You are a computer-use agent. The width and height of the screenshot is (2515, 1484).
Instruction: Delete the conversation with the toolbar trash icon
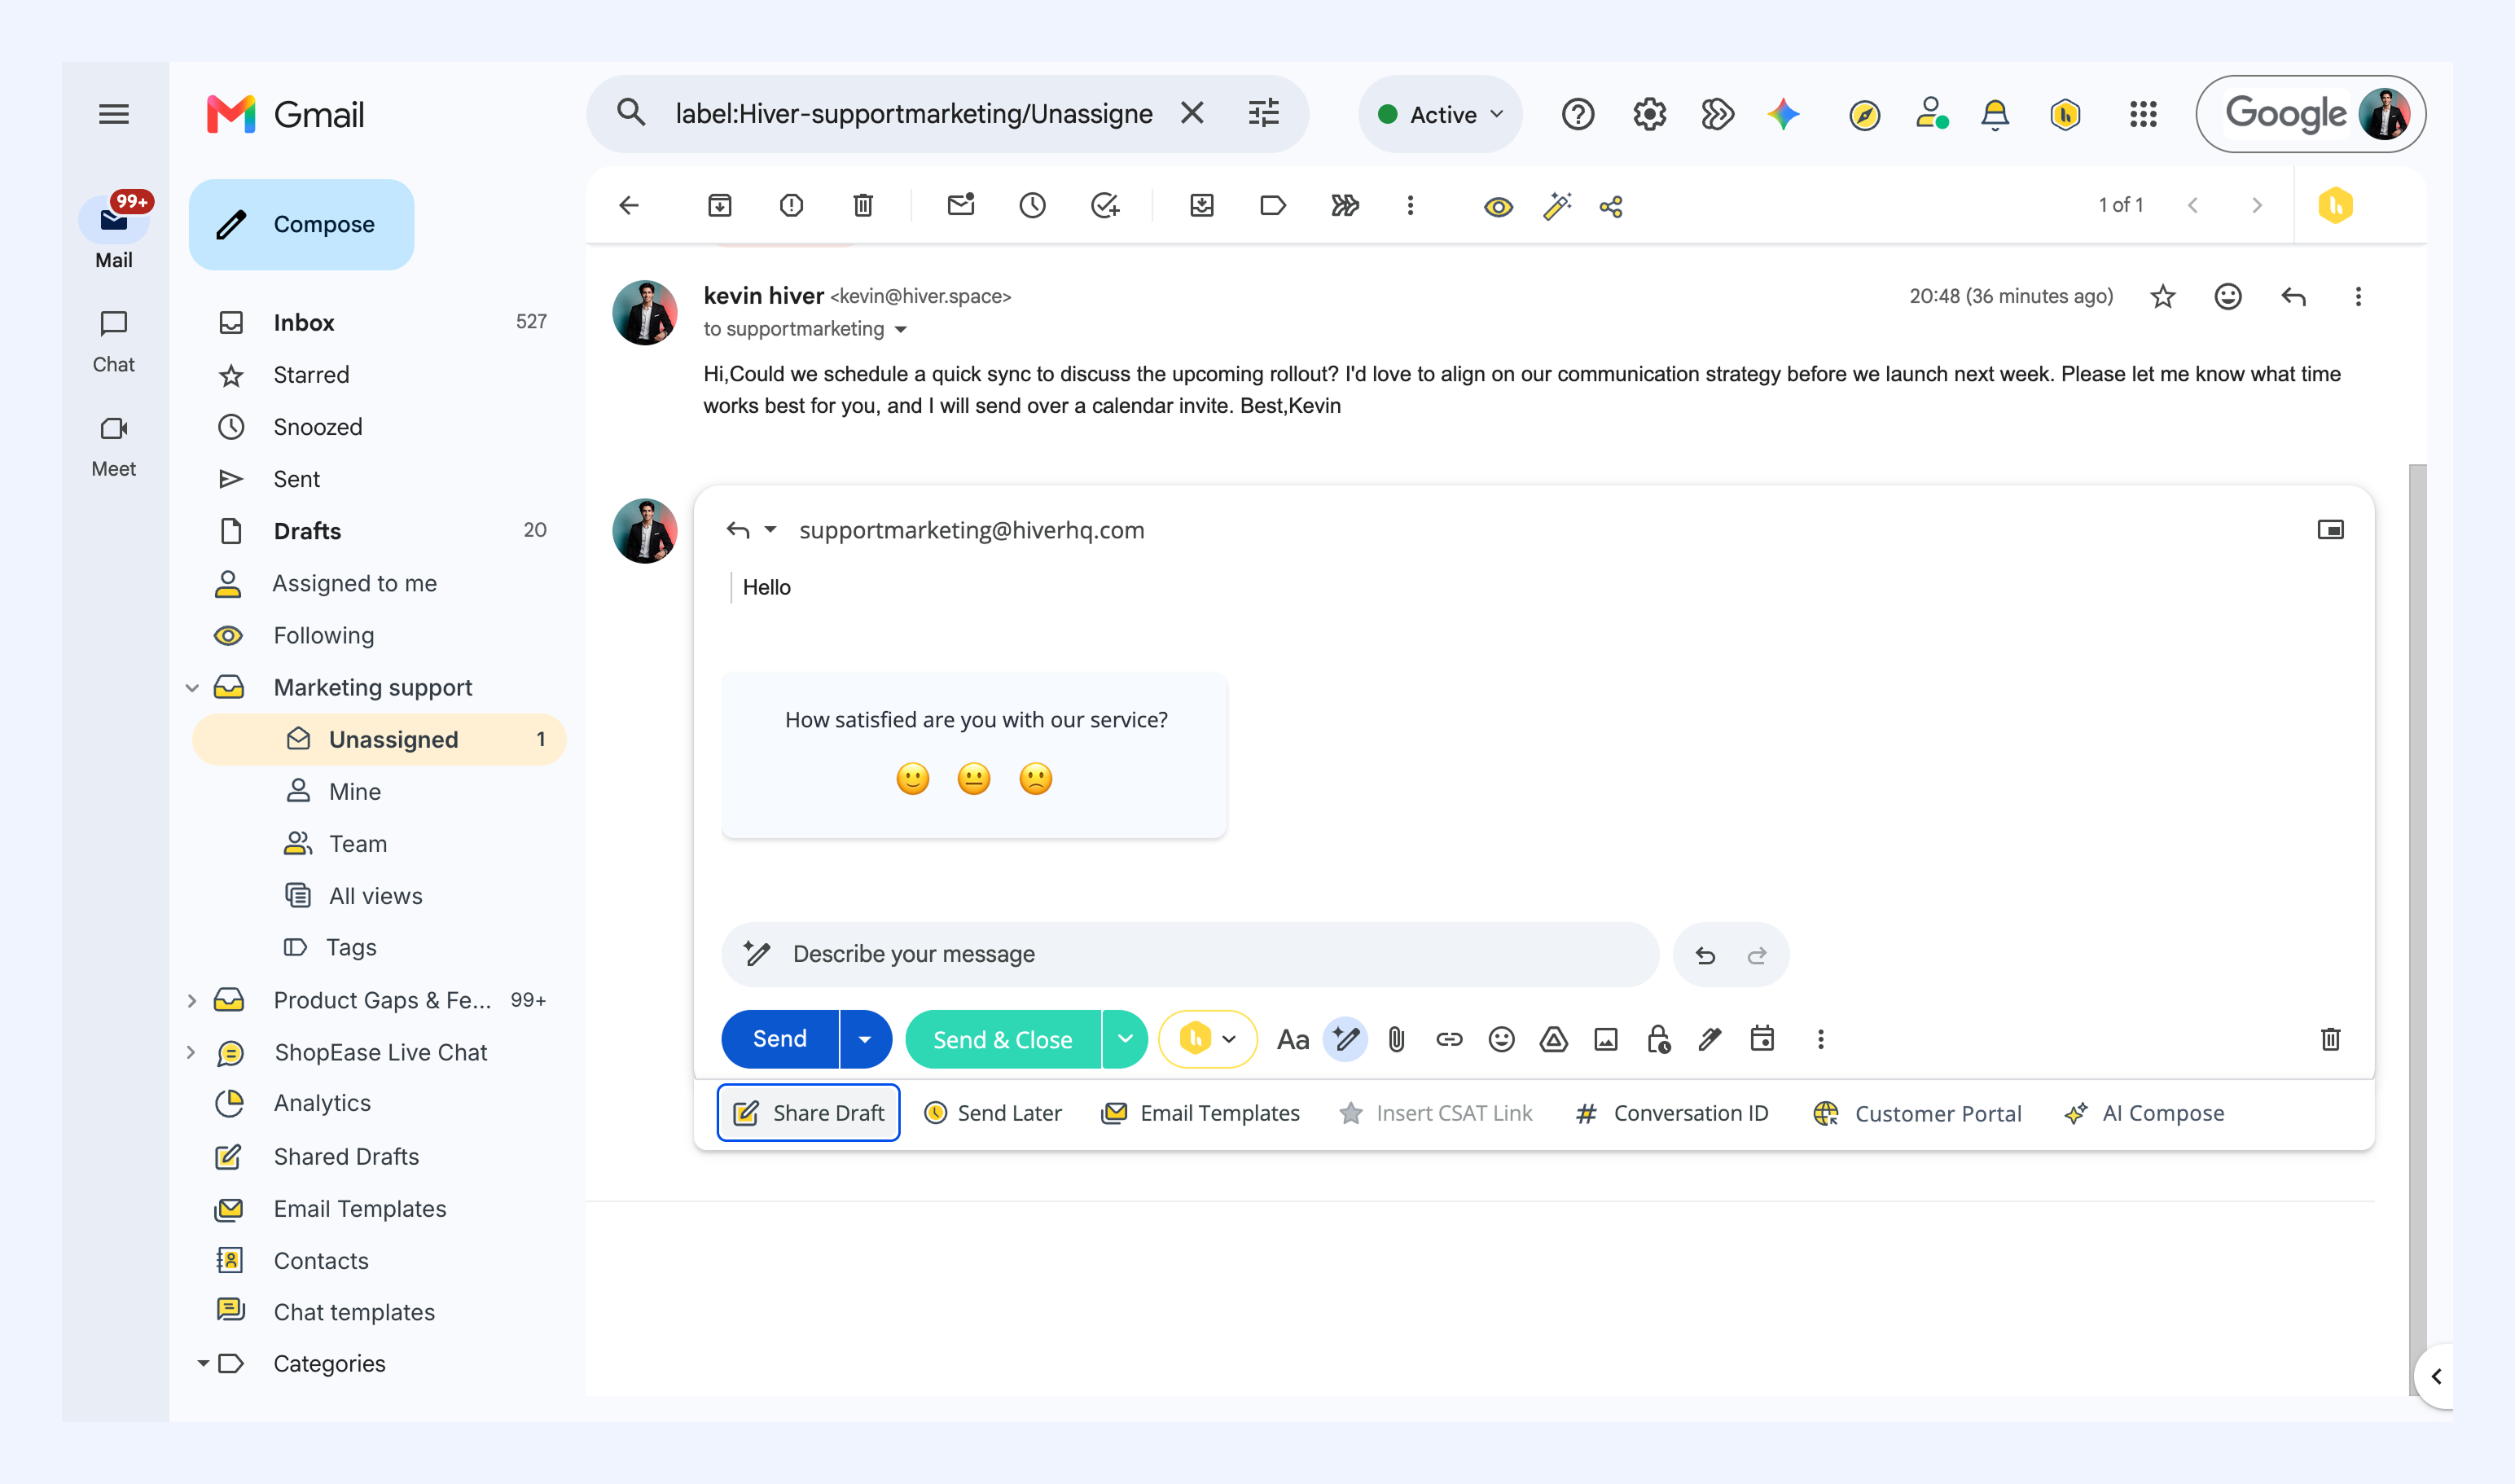(863, 205)
